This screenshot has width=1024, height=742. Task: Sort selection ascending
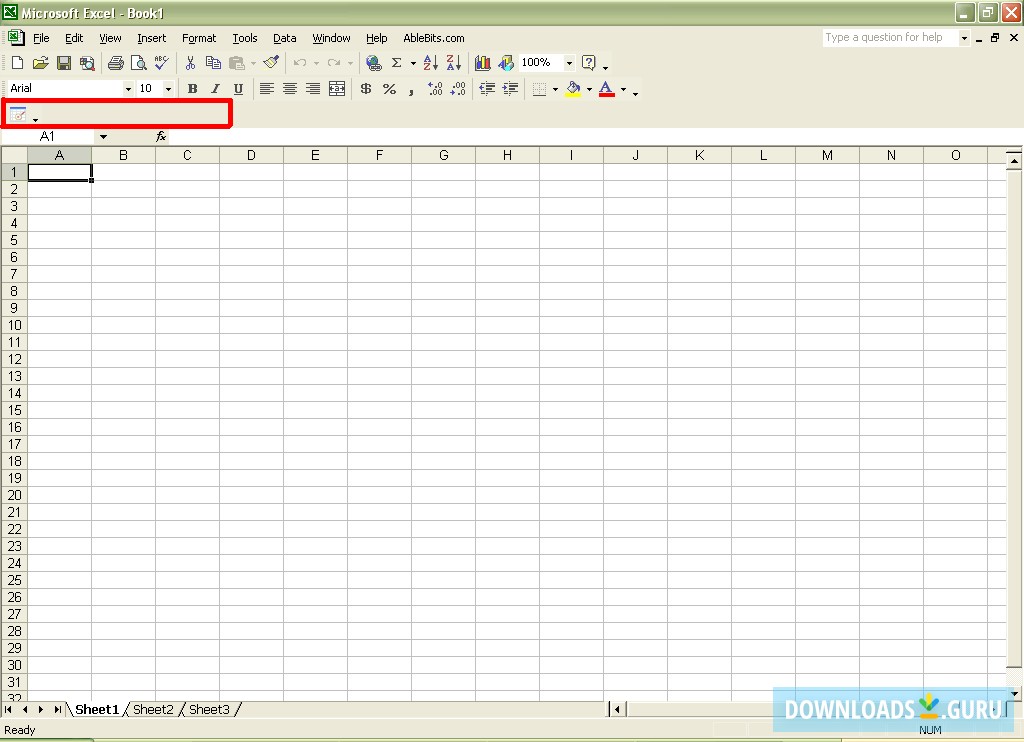click(x=431, y=62)
